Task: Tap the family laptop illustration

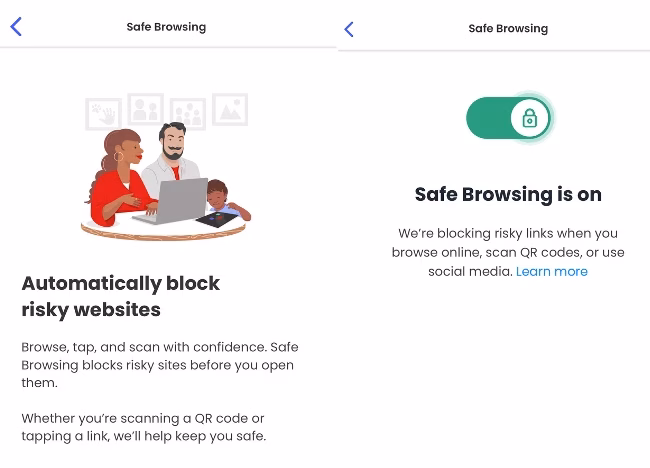Action: click(x=167, y=167)
